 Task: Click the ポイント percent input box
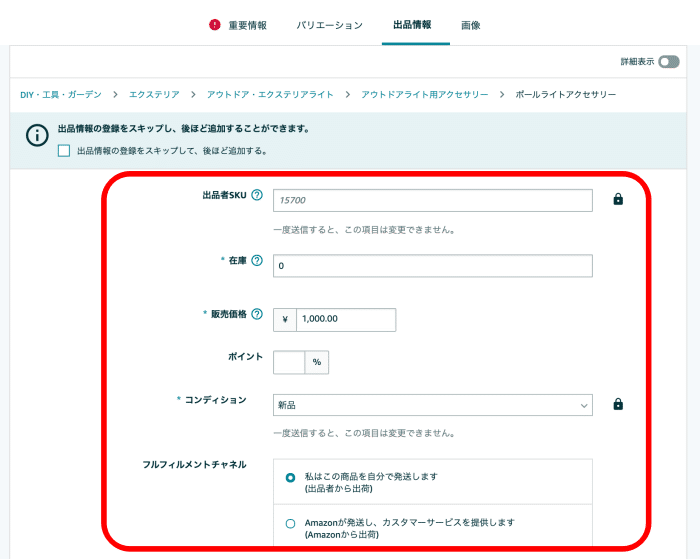pos(289,362)
